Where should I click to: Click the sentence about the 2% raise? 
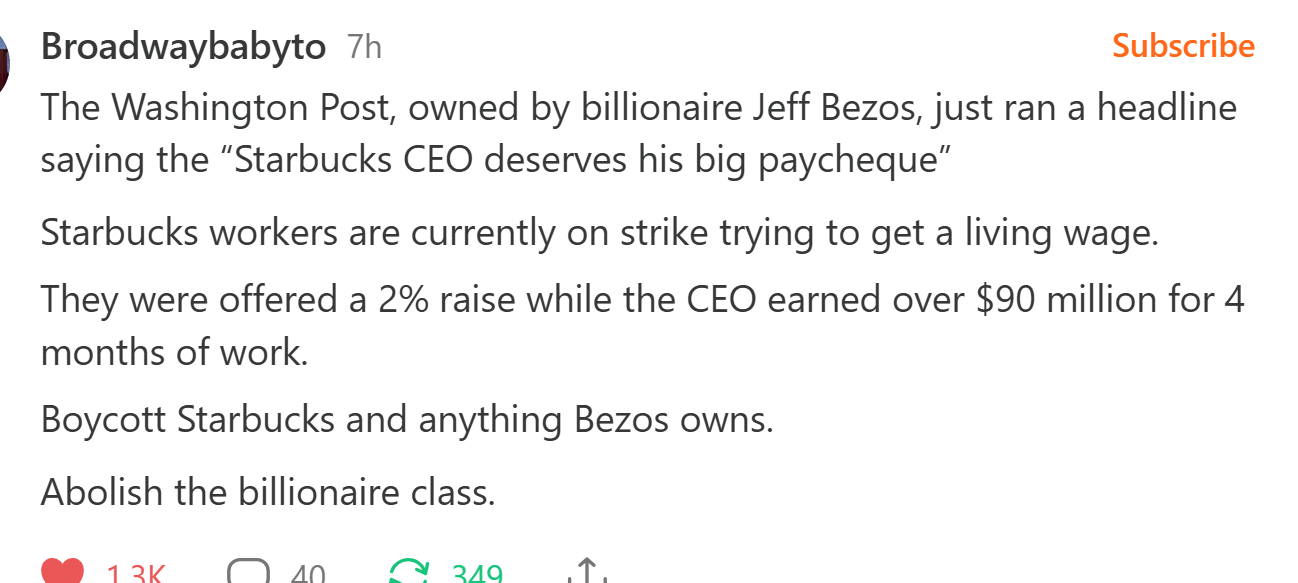pyautogui.click(x=642, y=299)
